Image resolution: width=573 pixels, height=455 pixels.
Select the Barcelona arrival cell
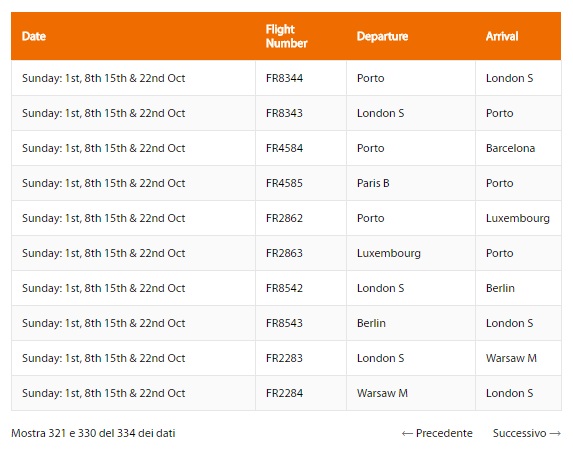[518, 148]
